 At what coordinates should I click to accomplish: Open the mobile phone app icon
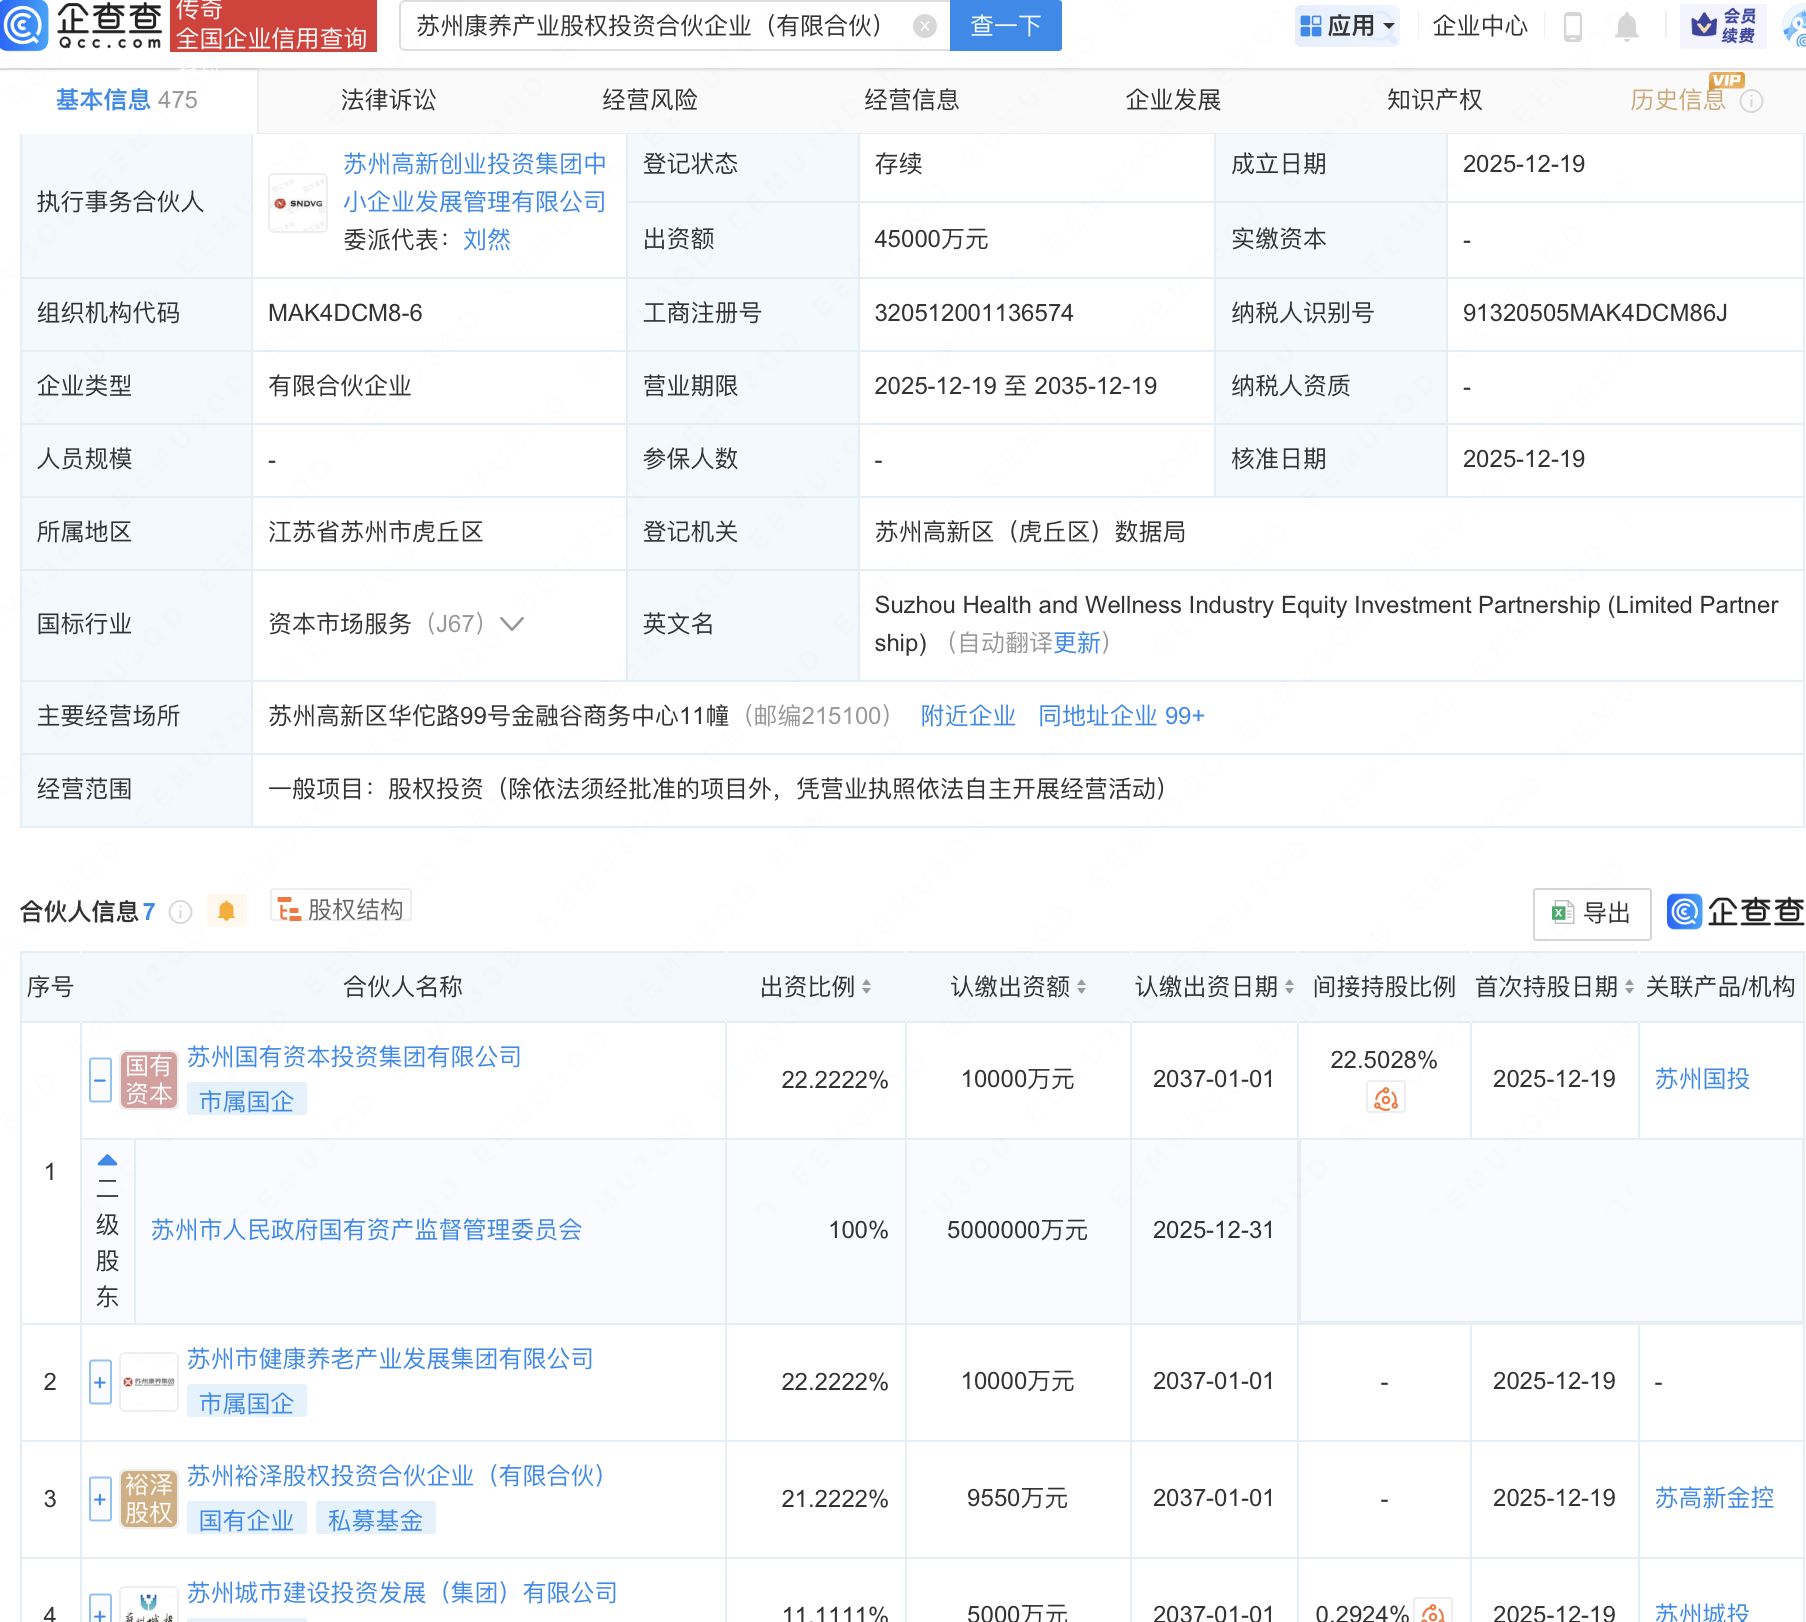(1572, 27)
